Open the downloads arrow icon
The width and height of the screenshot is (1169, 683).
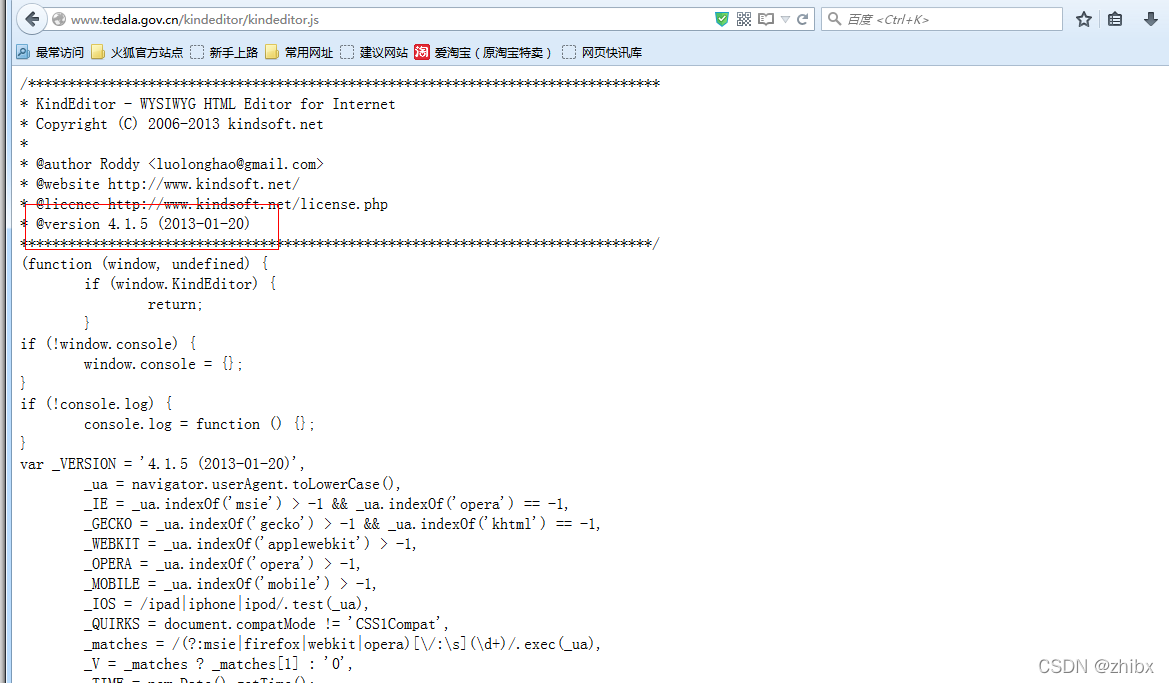(1150, 19)
